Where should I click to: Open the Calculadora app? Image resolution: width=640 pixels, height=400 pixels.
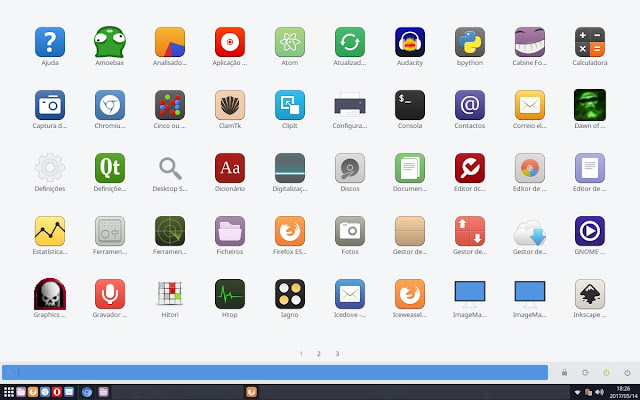(590, 42)
